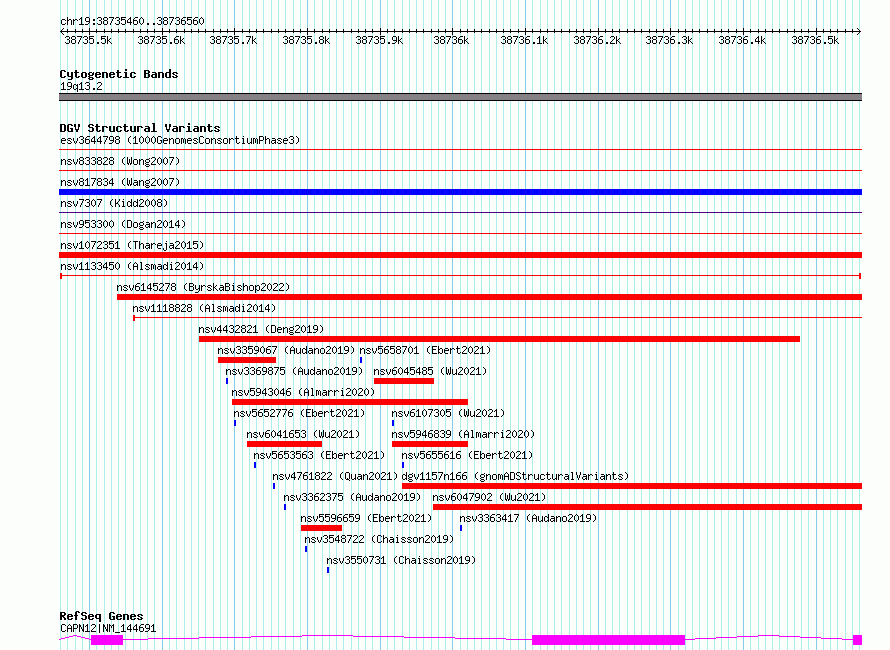The height and width of the screenshot is (650, 890).
Task: Click the nsv6041653 (Wu2021) label
Action: tap(303, 434)
